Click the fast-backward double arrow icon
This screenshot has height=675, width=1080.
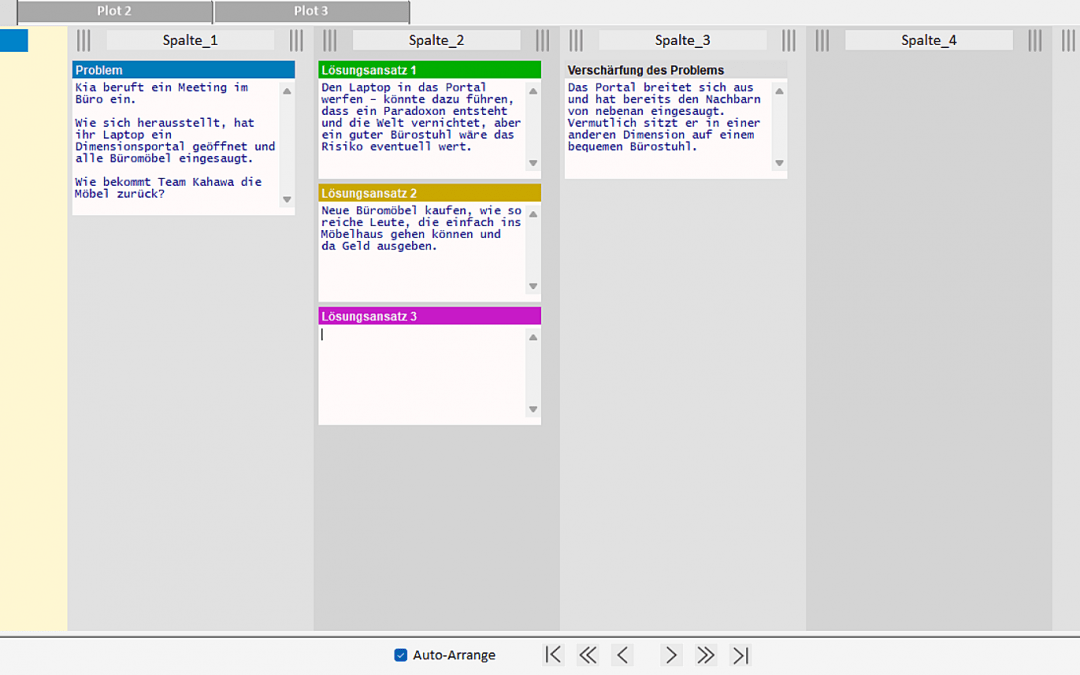[588, 655]
